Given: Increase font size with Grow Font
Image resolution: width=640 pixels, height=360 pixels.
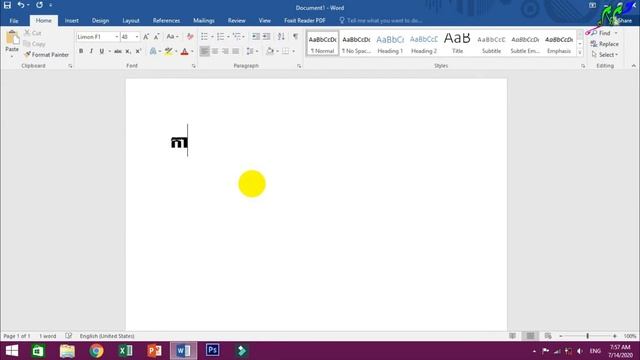Looking at the screenshot, I should click(x=146, y=37).
